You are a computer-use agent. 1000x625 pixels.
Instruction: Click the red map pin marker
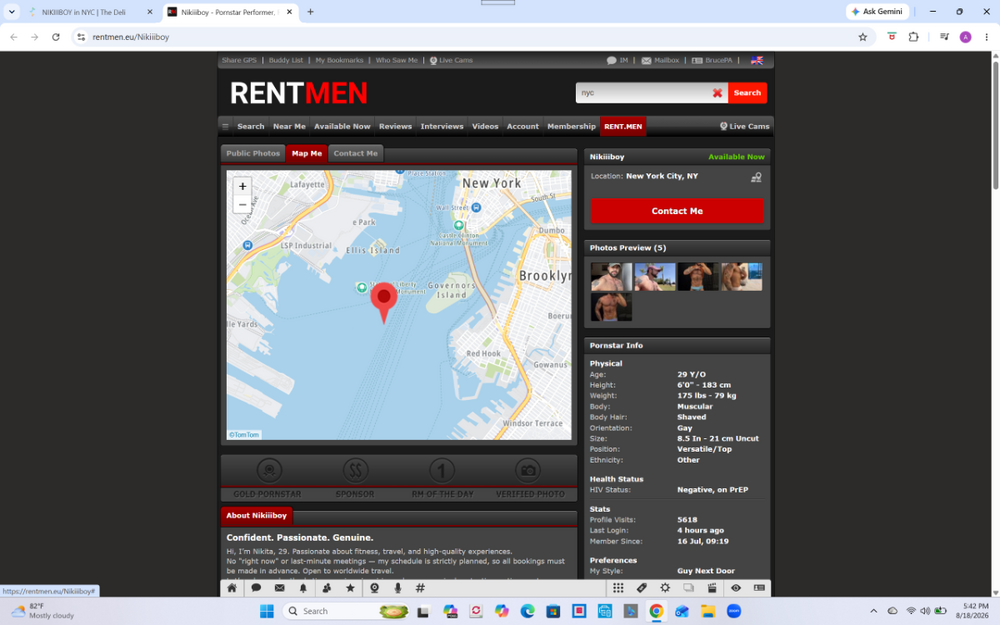pyautogui.click(x=384, y=303)
